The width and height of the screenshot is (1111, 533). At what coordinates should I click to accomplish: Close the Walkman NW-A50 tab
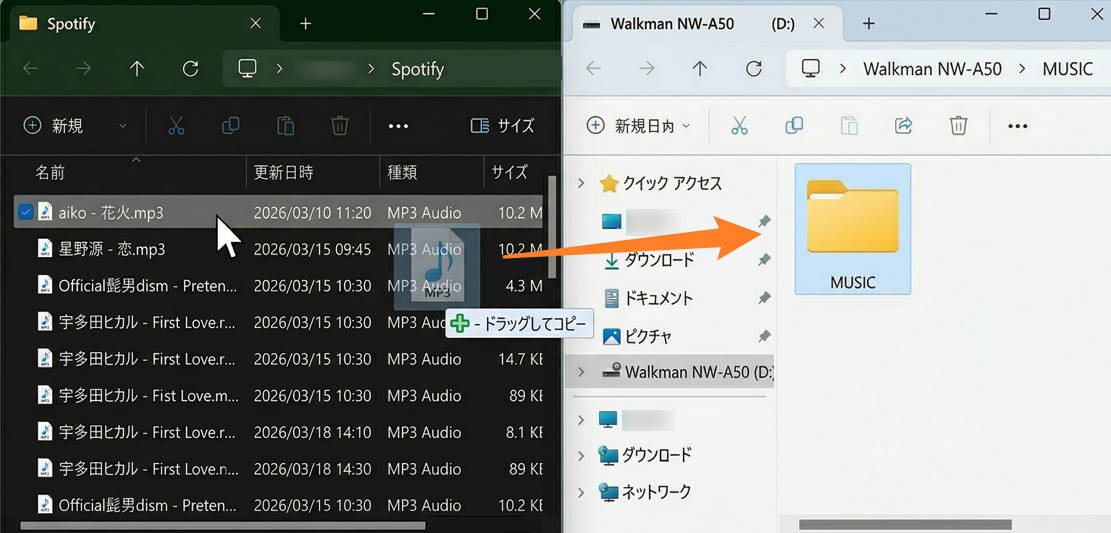(818, 23)
